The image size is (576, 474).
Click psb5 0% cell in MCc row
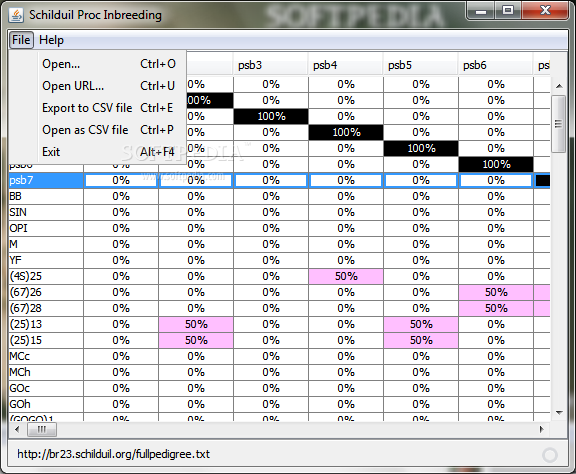421,356
